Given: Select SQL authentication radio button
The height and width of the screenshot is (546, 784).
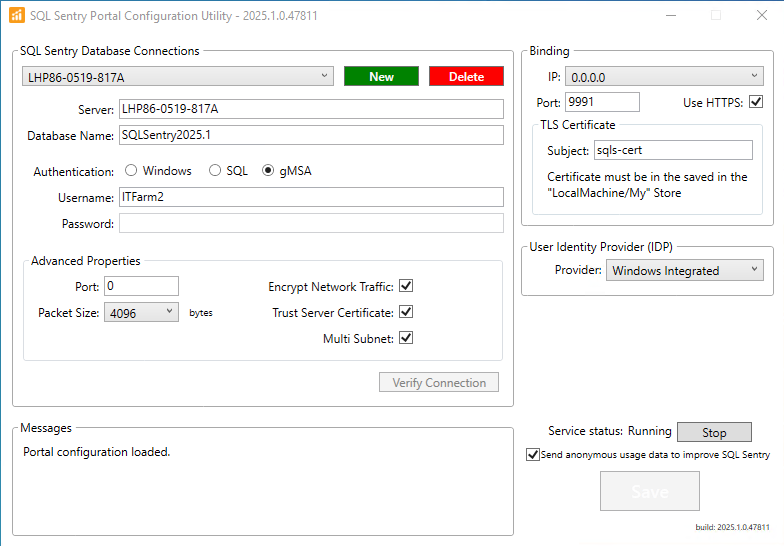Looking at the screenshot, I should coord(214,171).
